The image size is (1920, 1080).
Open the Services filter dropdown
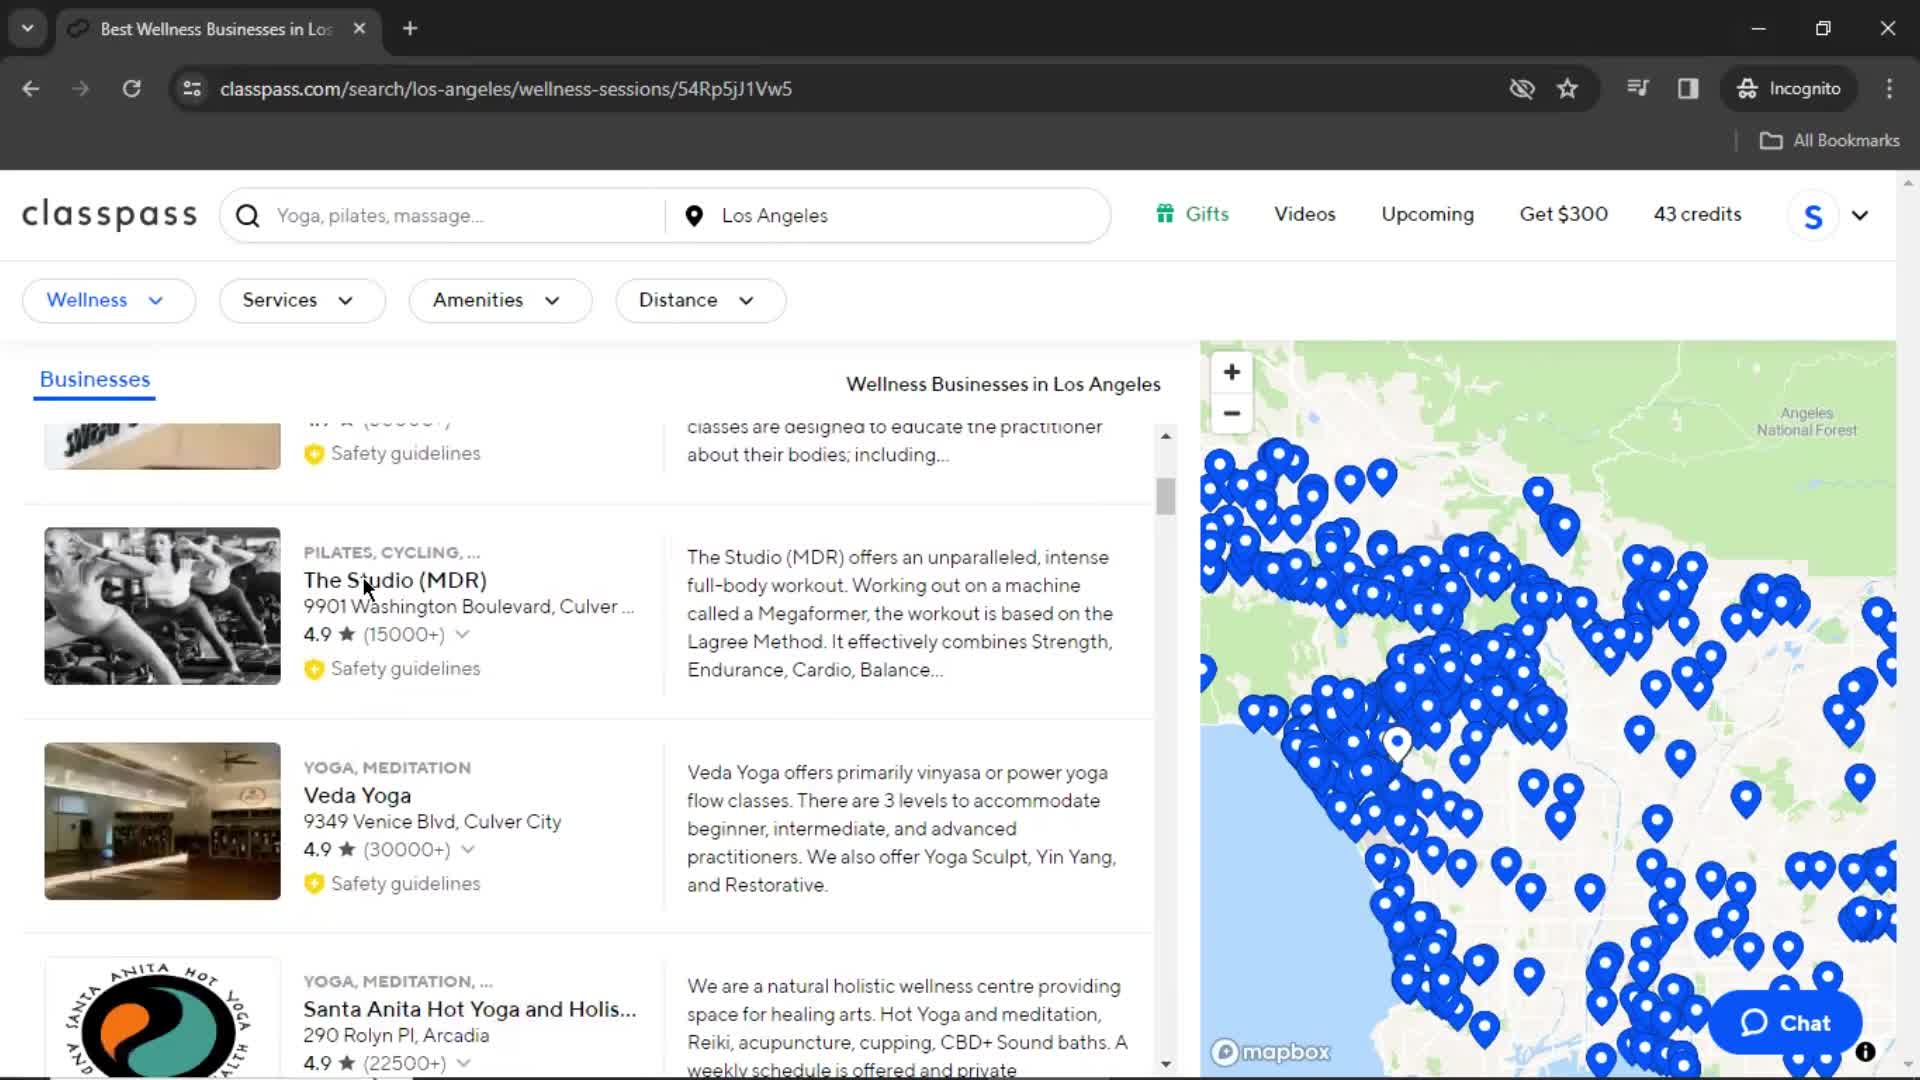click(x=301, y=301)
